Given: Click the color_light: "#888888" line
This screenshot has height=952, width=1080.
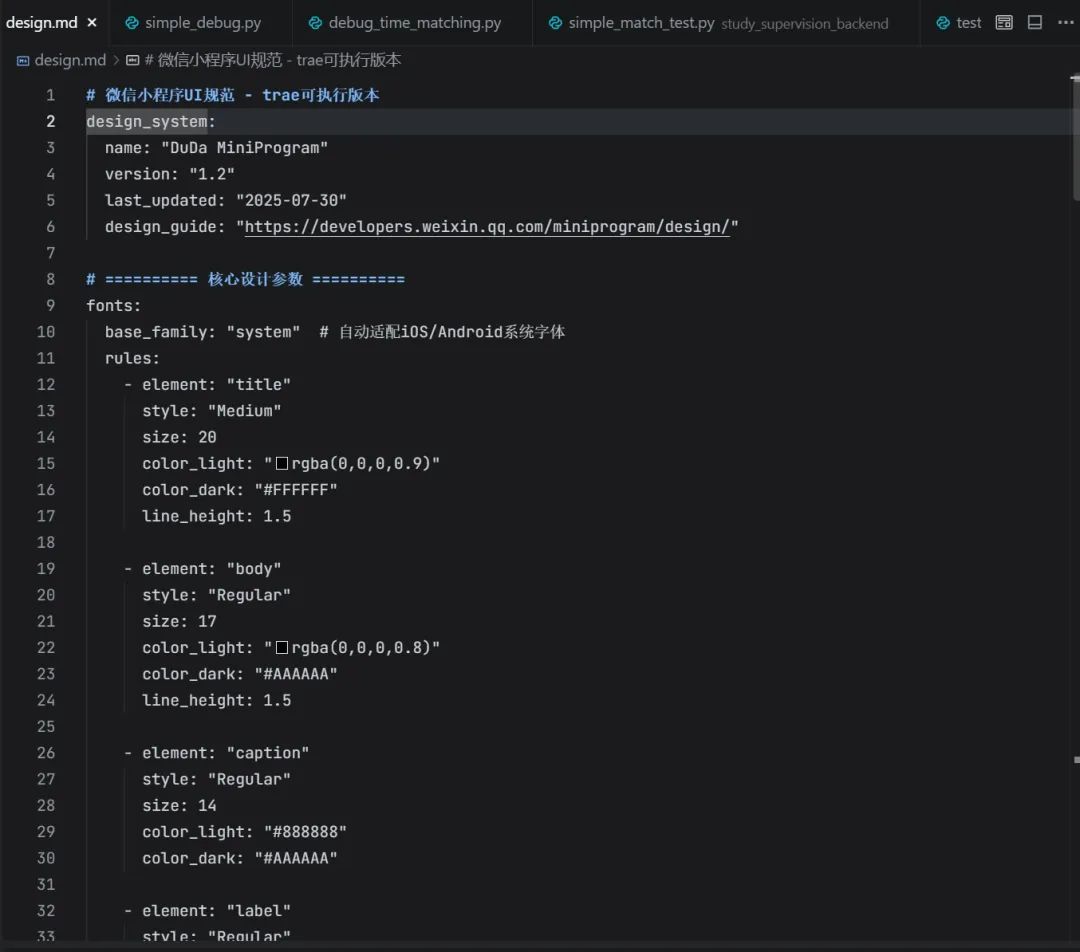Looking at the screenshot, I should (245, 832).
